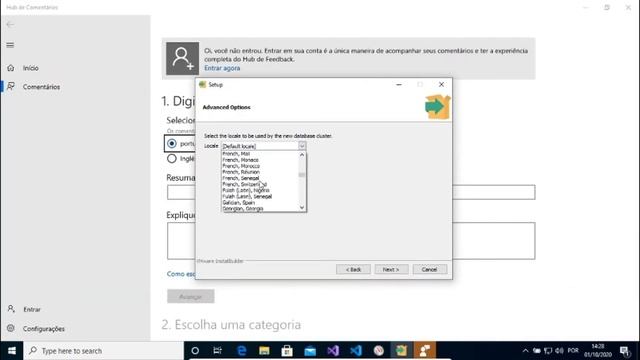The height and width of the screenshot is (360, 640).
Task: Click the Avançar button in Feedback Hub
Action: [x=191, y=296]
